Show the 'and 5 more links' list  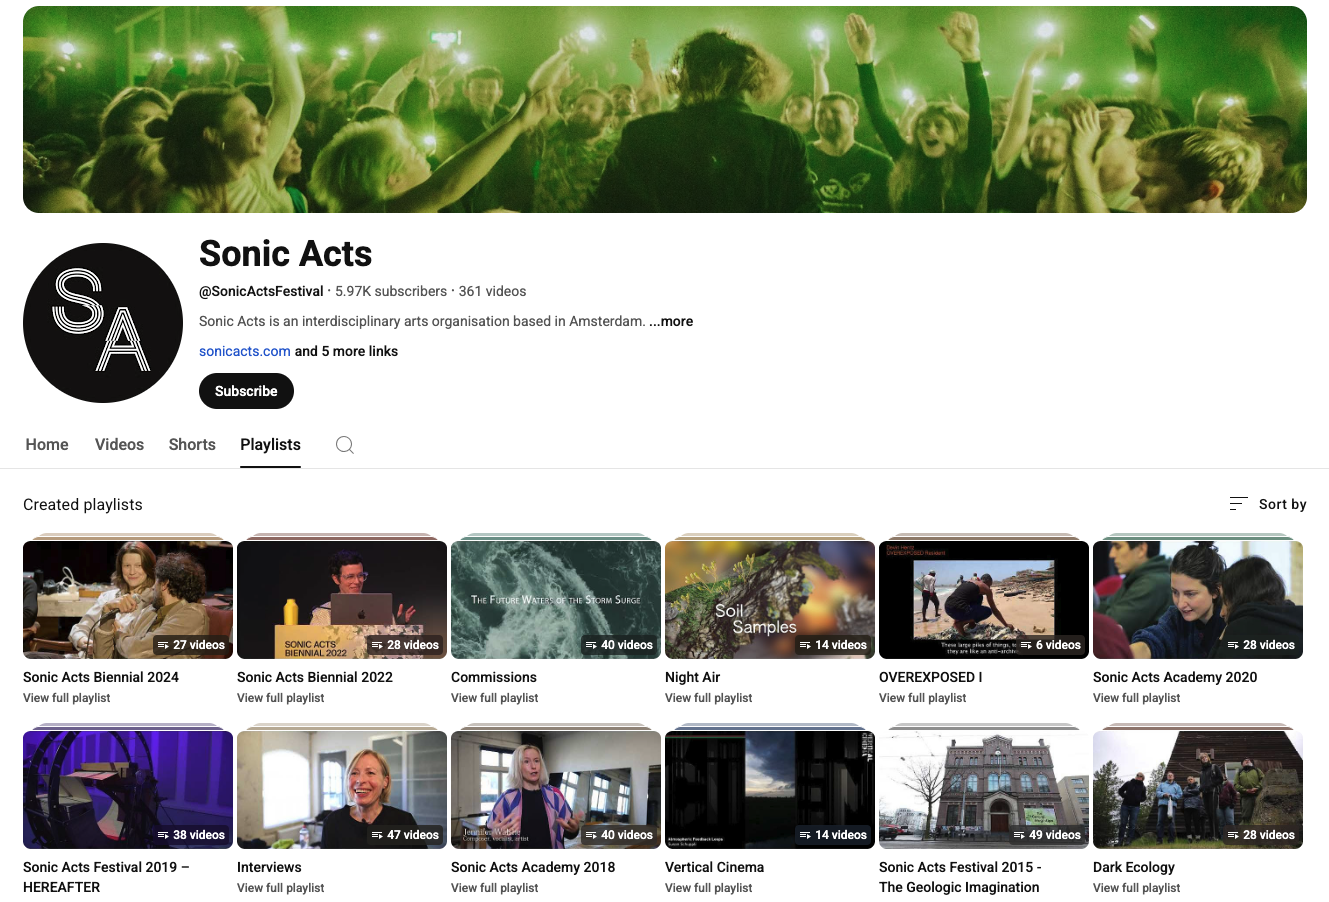click(346, 351)
